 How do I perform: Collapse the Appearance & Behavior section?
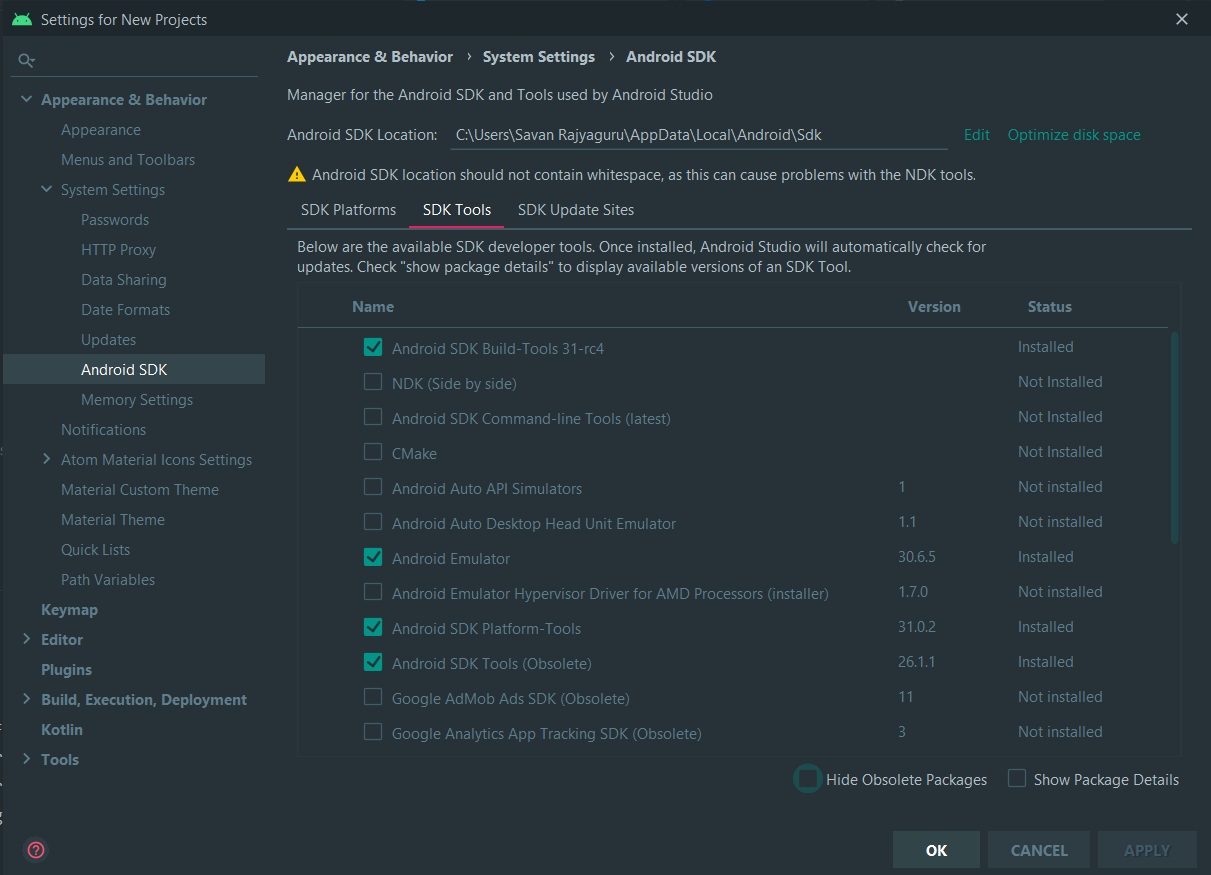(x=26, y=99)
